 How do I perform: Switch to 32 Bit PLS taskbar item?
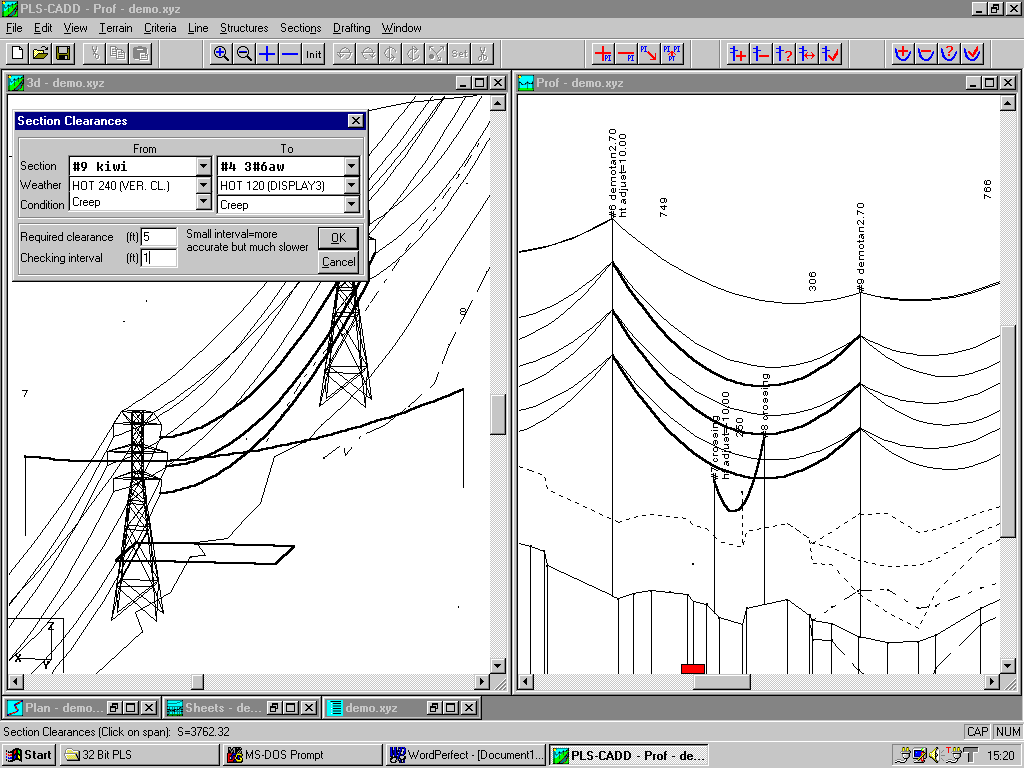click(140, 755)
